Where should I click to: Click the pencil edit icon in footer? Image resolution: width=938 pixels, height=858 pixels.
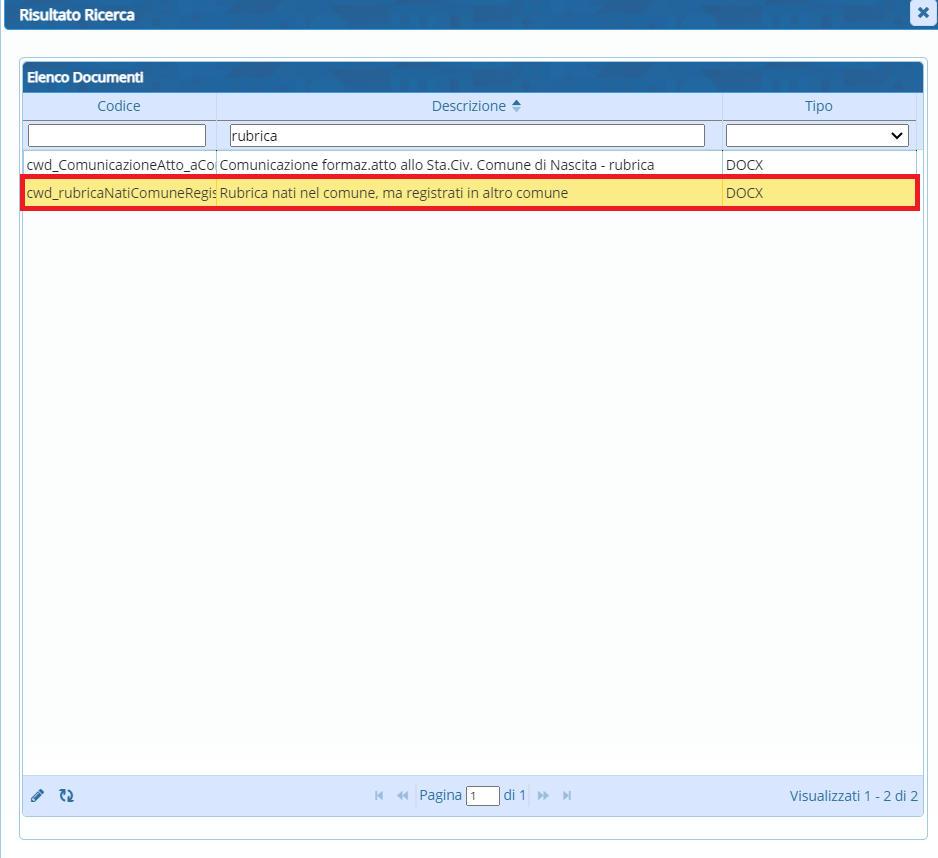point(37,795)
